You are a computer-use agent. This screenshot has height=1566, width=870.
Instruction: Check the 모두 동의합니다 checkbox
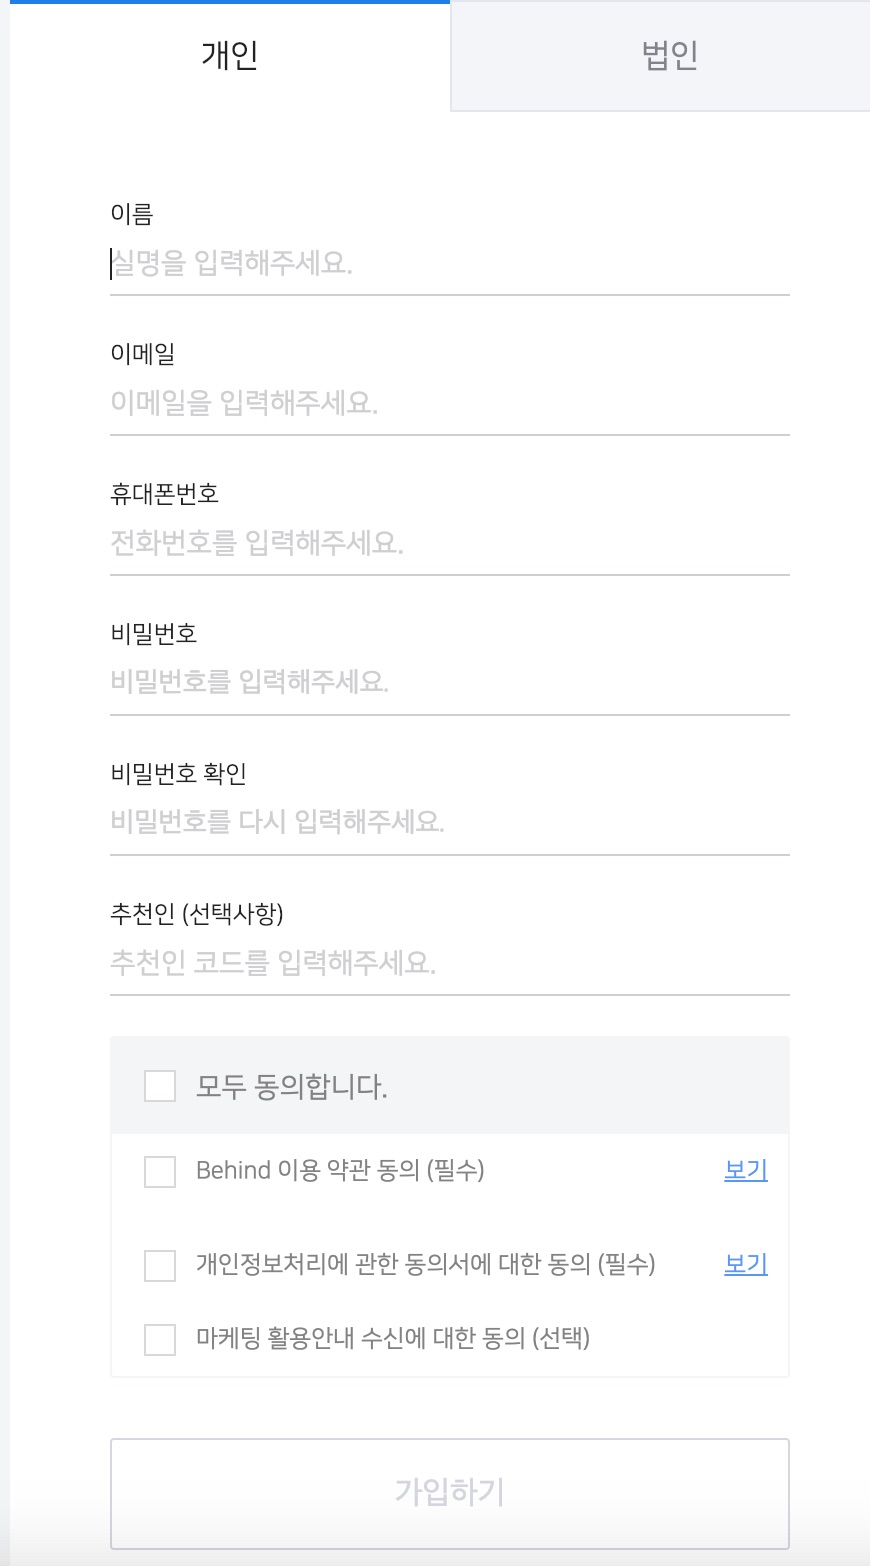pos(160,1086)
